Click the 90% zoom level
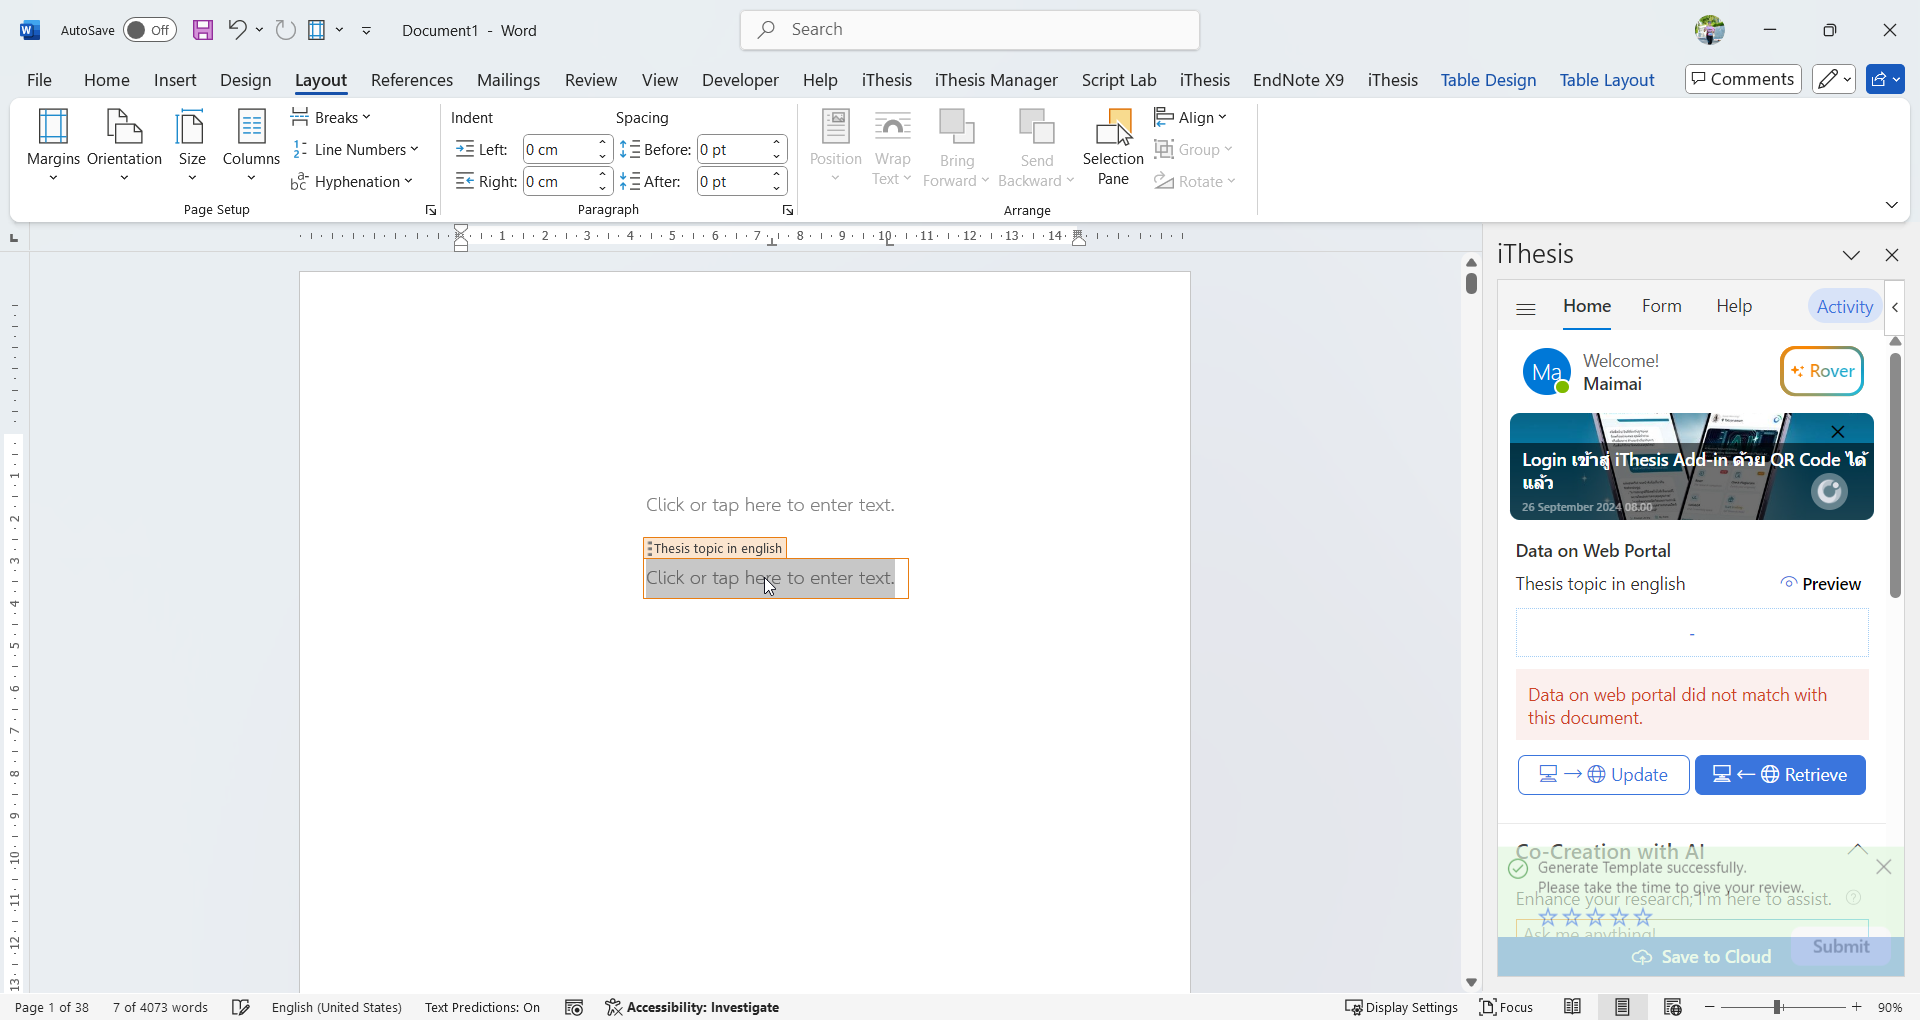 pos(1890,1007)
